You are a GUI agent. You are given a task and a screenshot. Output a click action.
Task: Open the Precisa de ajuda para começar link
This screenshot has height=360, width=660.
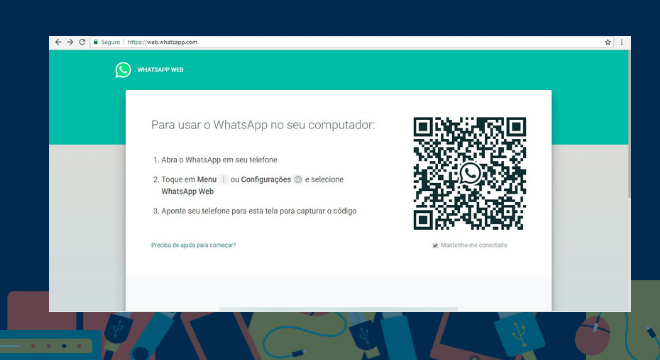(194, 245)
